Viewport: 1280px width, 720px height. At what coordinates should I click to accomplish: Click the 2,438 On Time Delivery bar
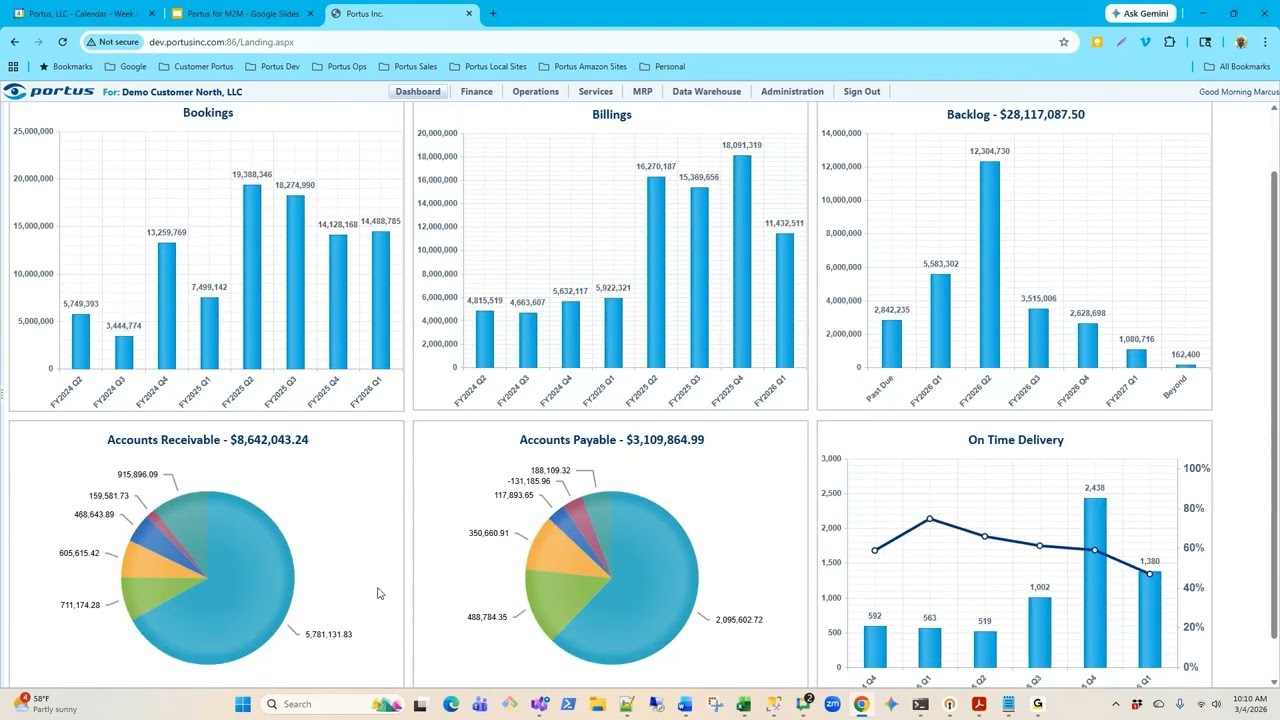1095,582
